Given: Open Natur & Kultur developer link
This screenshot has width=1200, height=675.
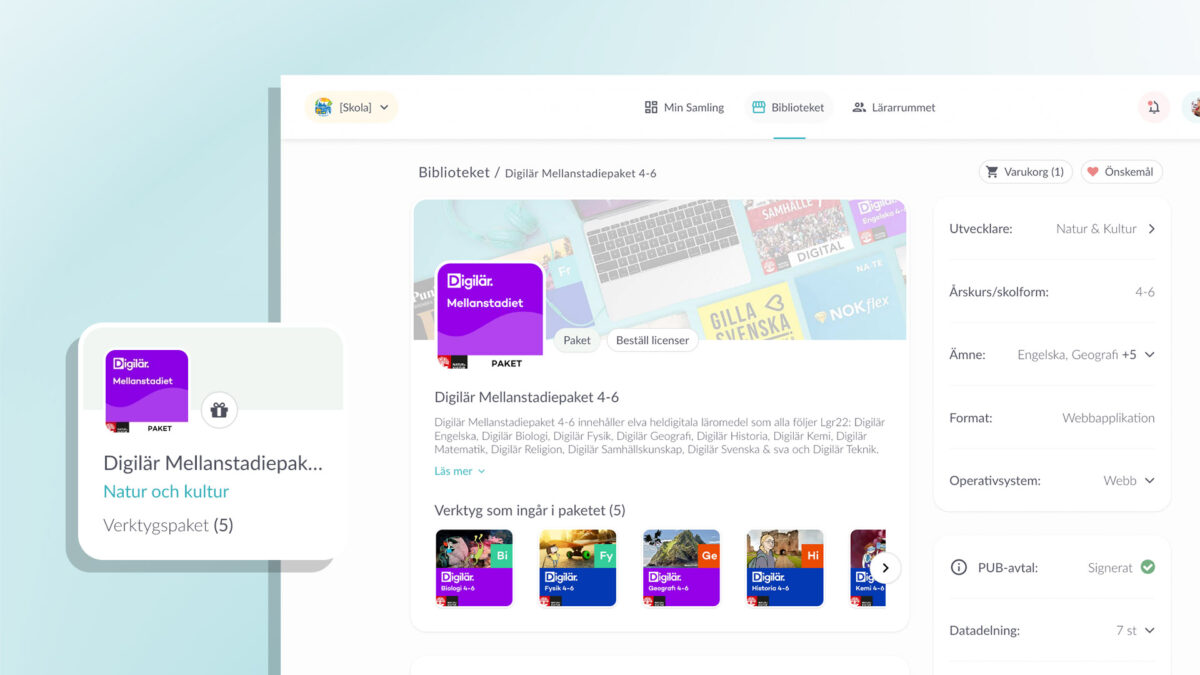Looking at the screenshot, I should pyautogui.click(x=1105, y=229).
